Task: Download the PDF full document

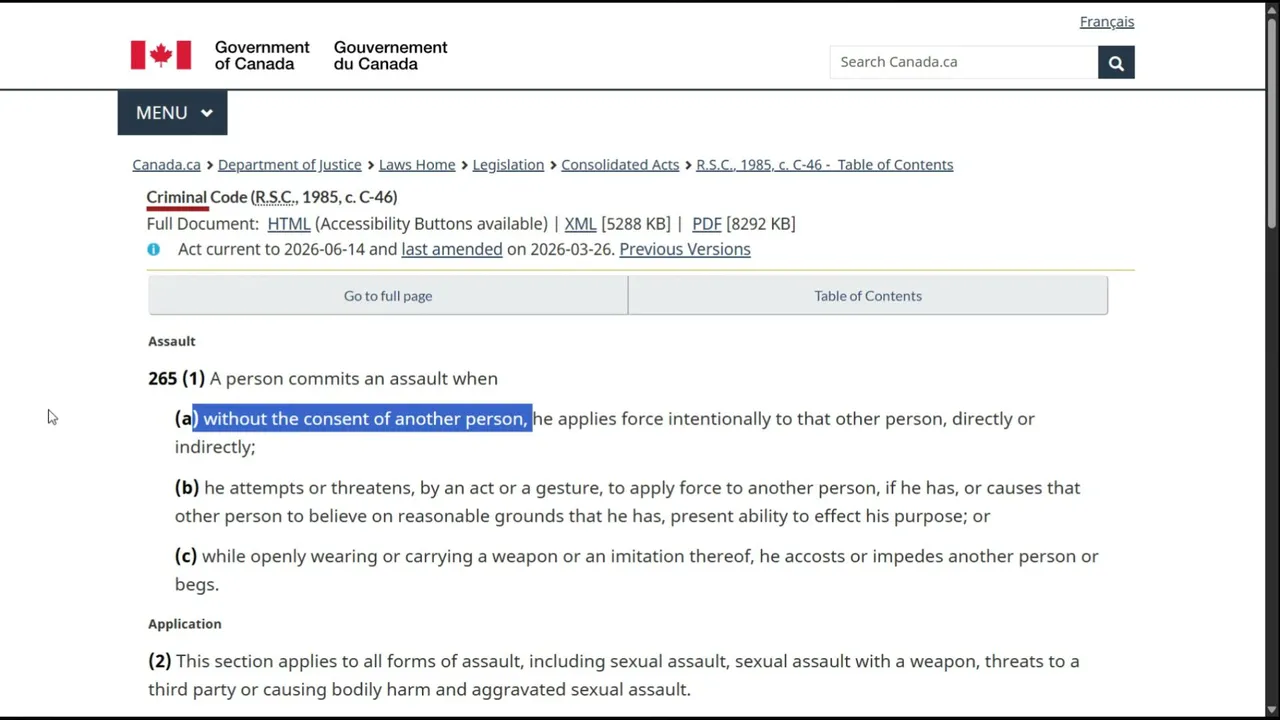Action: tap(707, 224)
